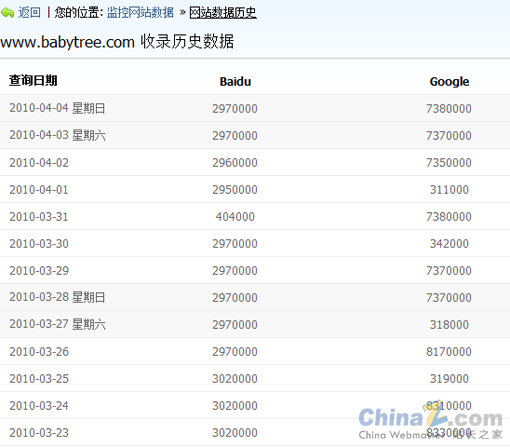Open 网站数据历史 breadcrumb link
Image resolution: width=510 pixels, height=447 pixels.
pos(223,13)
